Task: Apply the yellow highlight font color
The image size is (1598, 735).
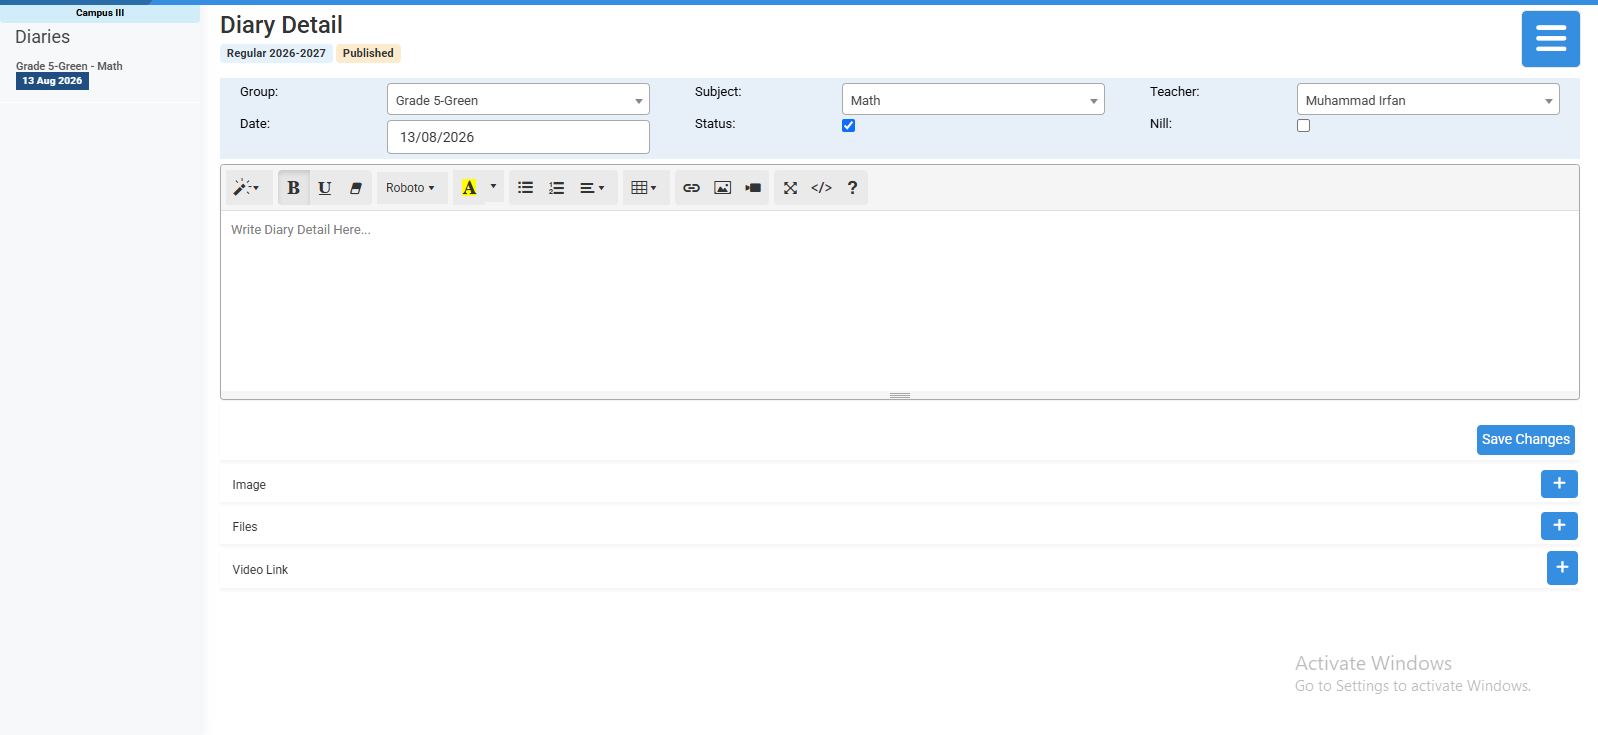Action: tap(469, 188)
